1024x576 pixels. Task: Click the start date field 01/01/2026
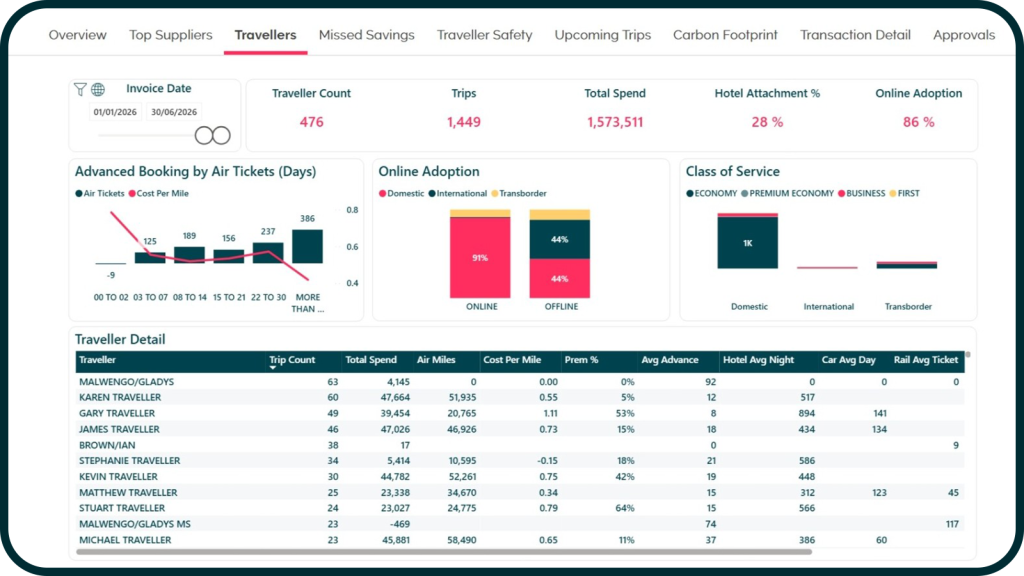click(115, 112)
